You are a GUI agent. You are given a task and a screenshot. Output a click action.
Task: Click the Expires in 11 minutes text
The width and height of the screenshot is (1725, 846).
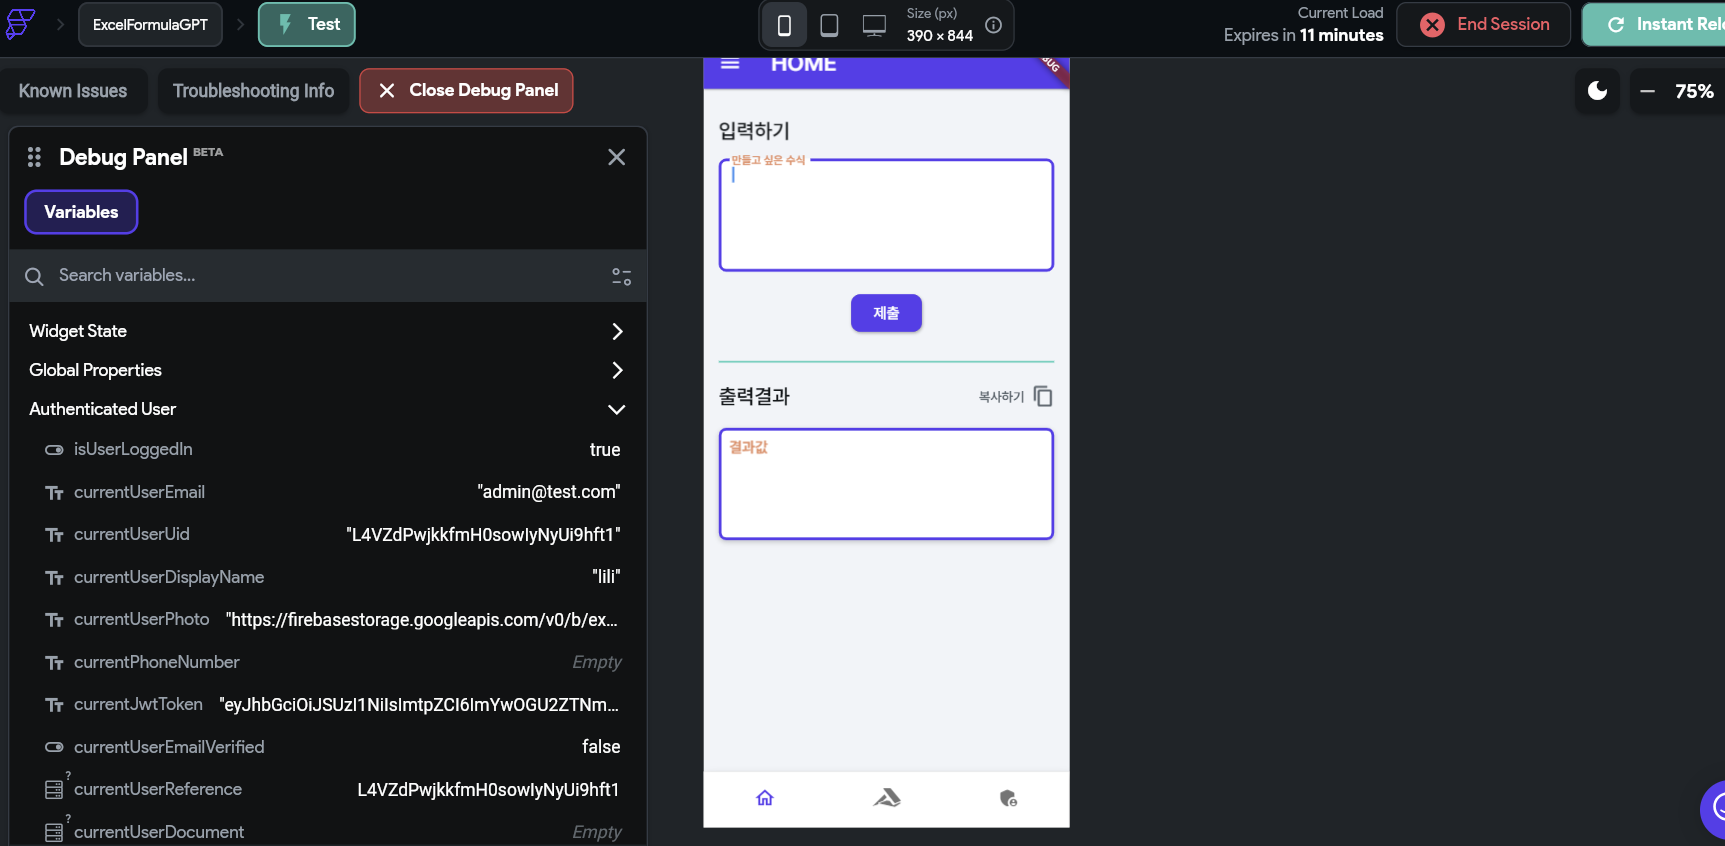[1303, 35]
